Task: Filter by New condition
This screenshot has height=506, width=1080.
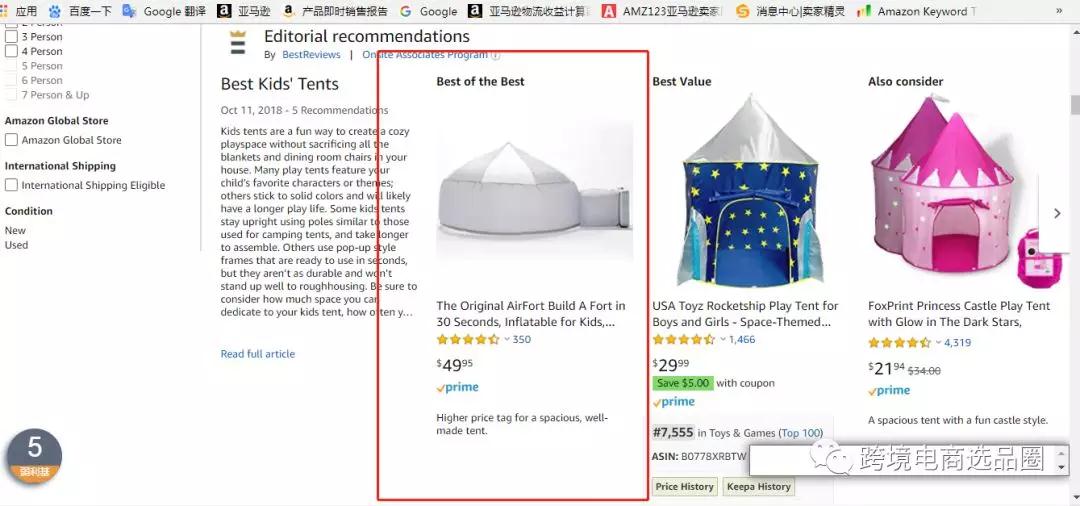Action: coord(15,231)
